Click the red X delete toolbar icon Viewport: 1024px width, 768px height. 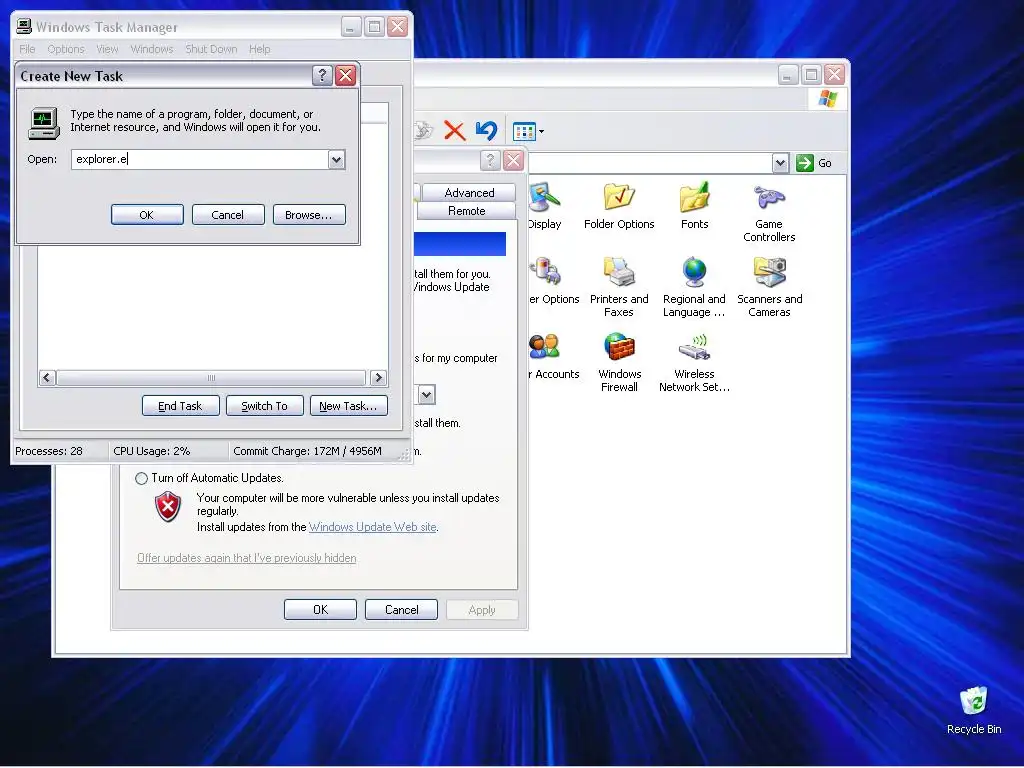click(455, 131)
